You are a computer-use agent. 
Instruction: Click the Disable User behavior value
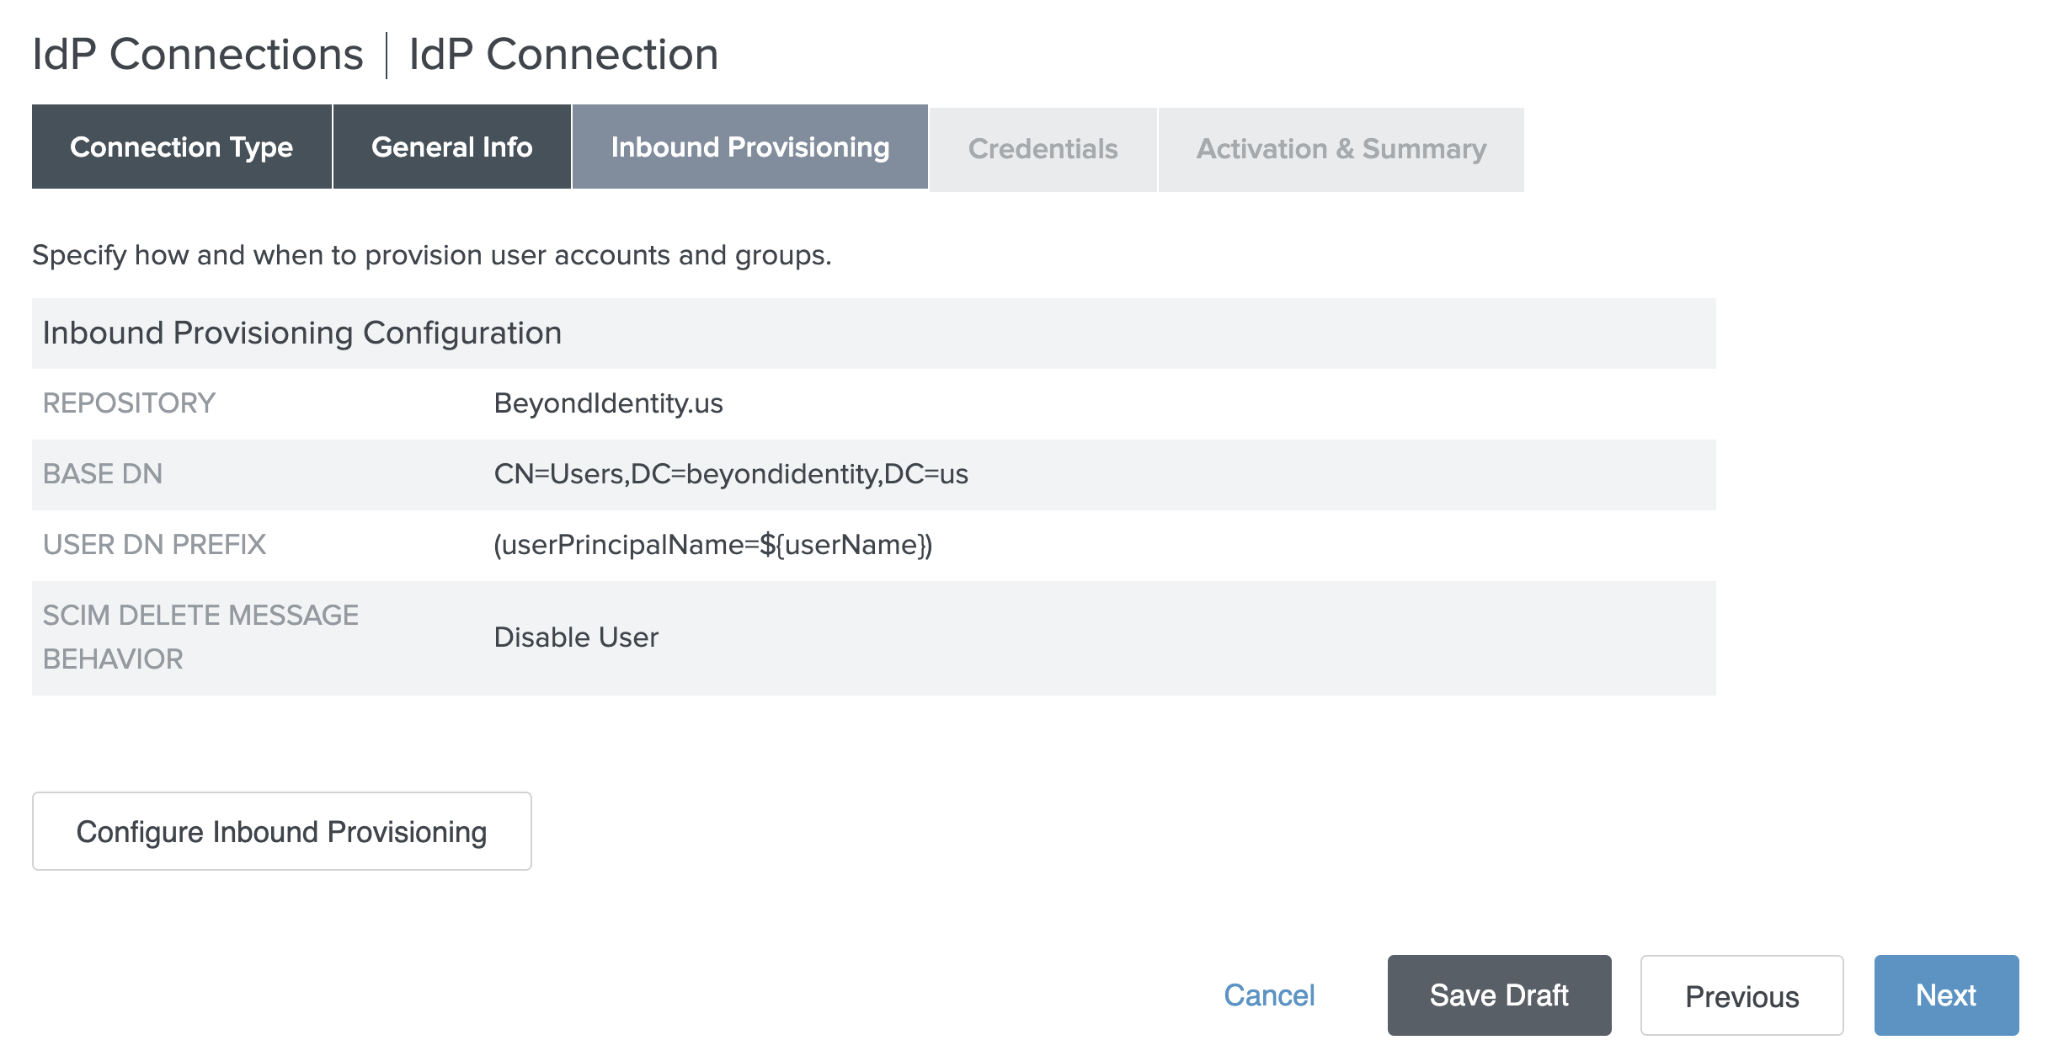tap(576, 637)
